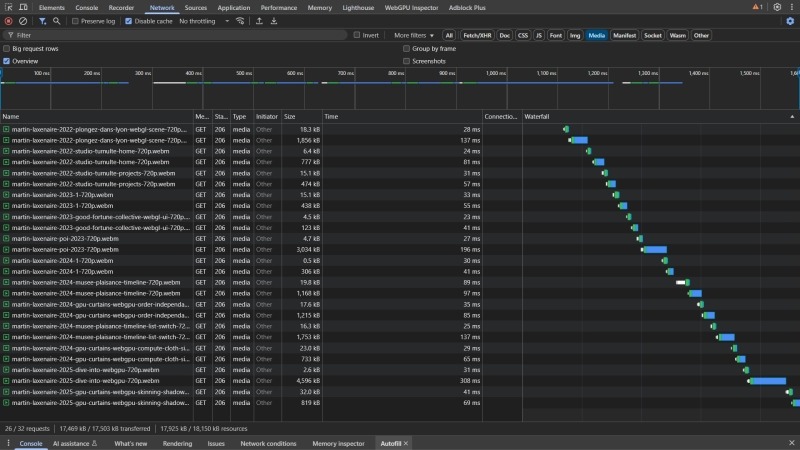Viewport: 800px width, 450px height.
Task: Switch to the Performance tab
Action: tap(279, 7)
